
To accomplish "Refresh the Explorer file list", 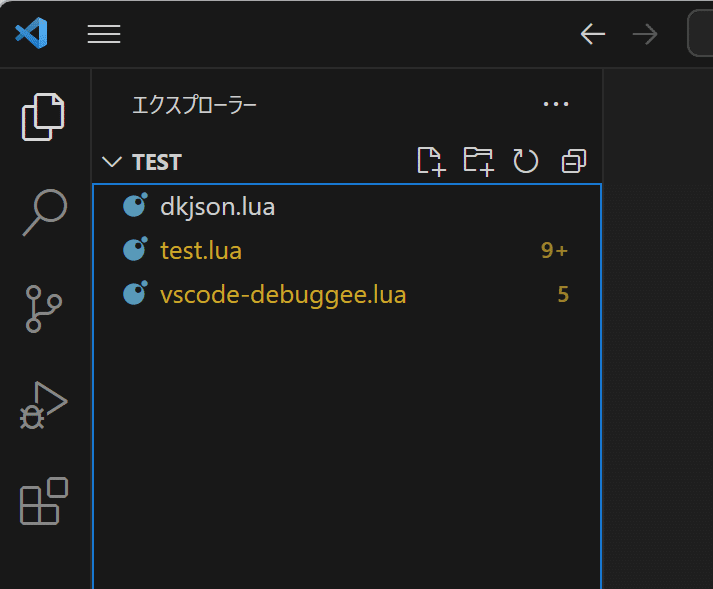I will coord(526,161).
